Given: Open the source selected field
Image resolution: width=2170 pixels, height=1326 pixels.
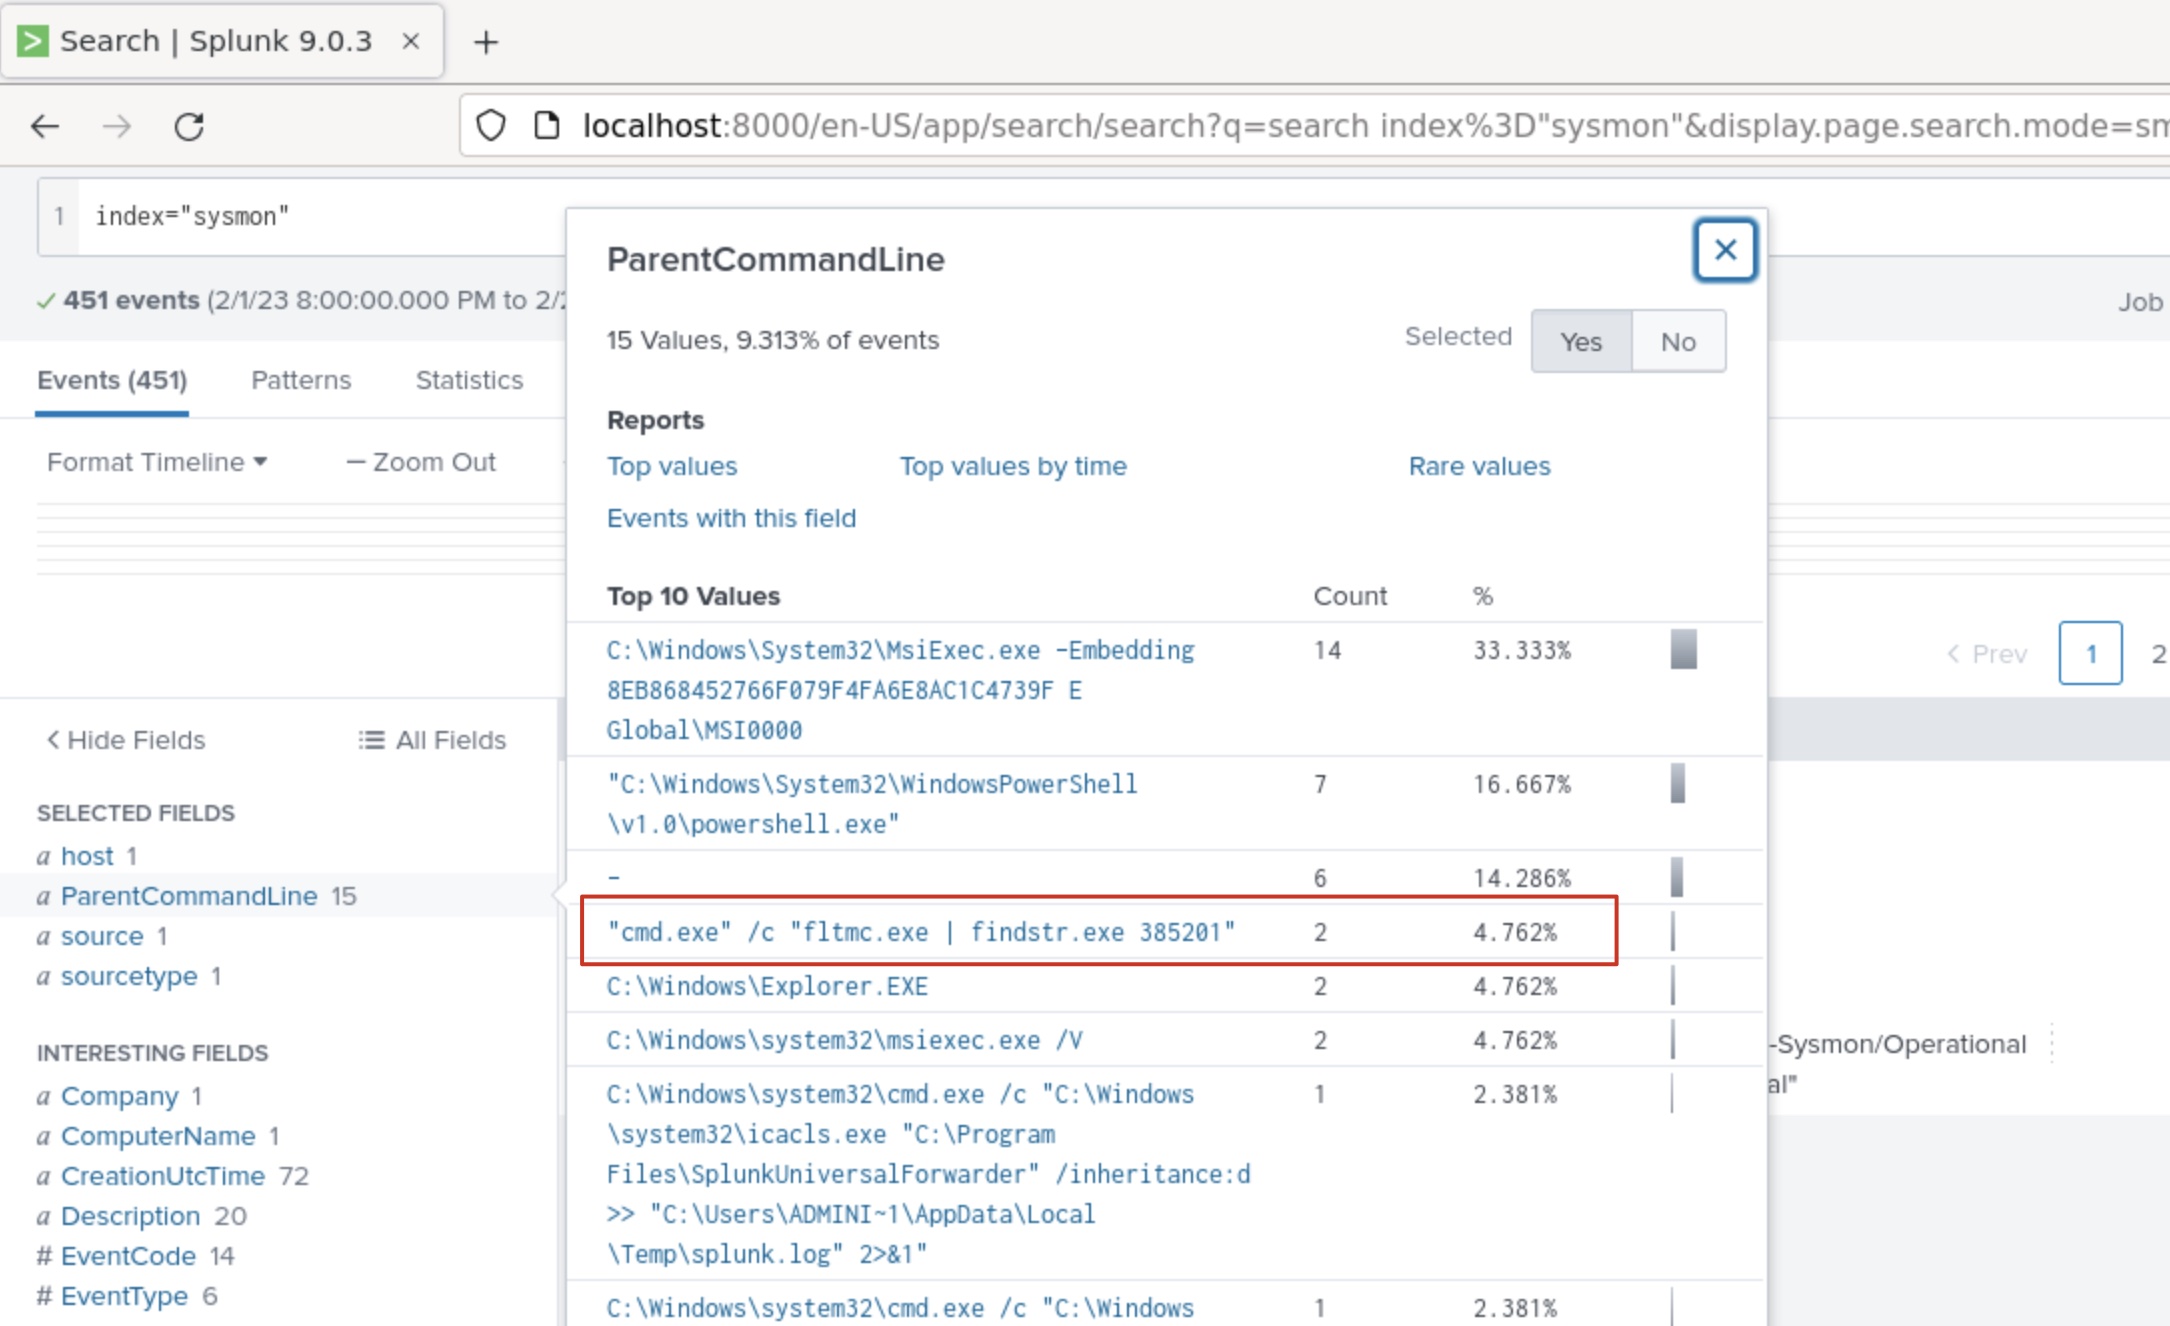Looking at the screenshot, I should (102, 936).
